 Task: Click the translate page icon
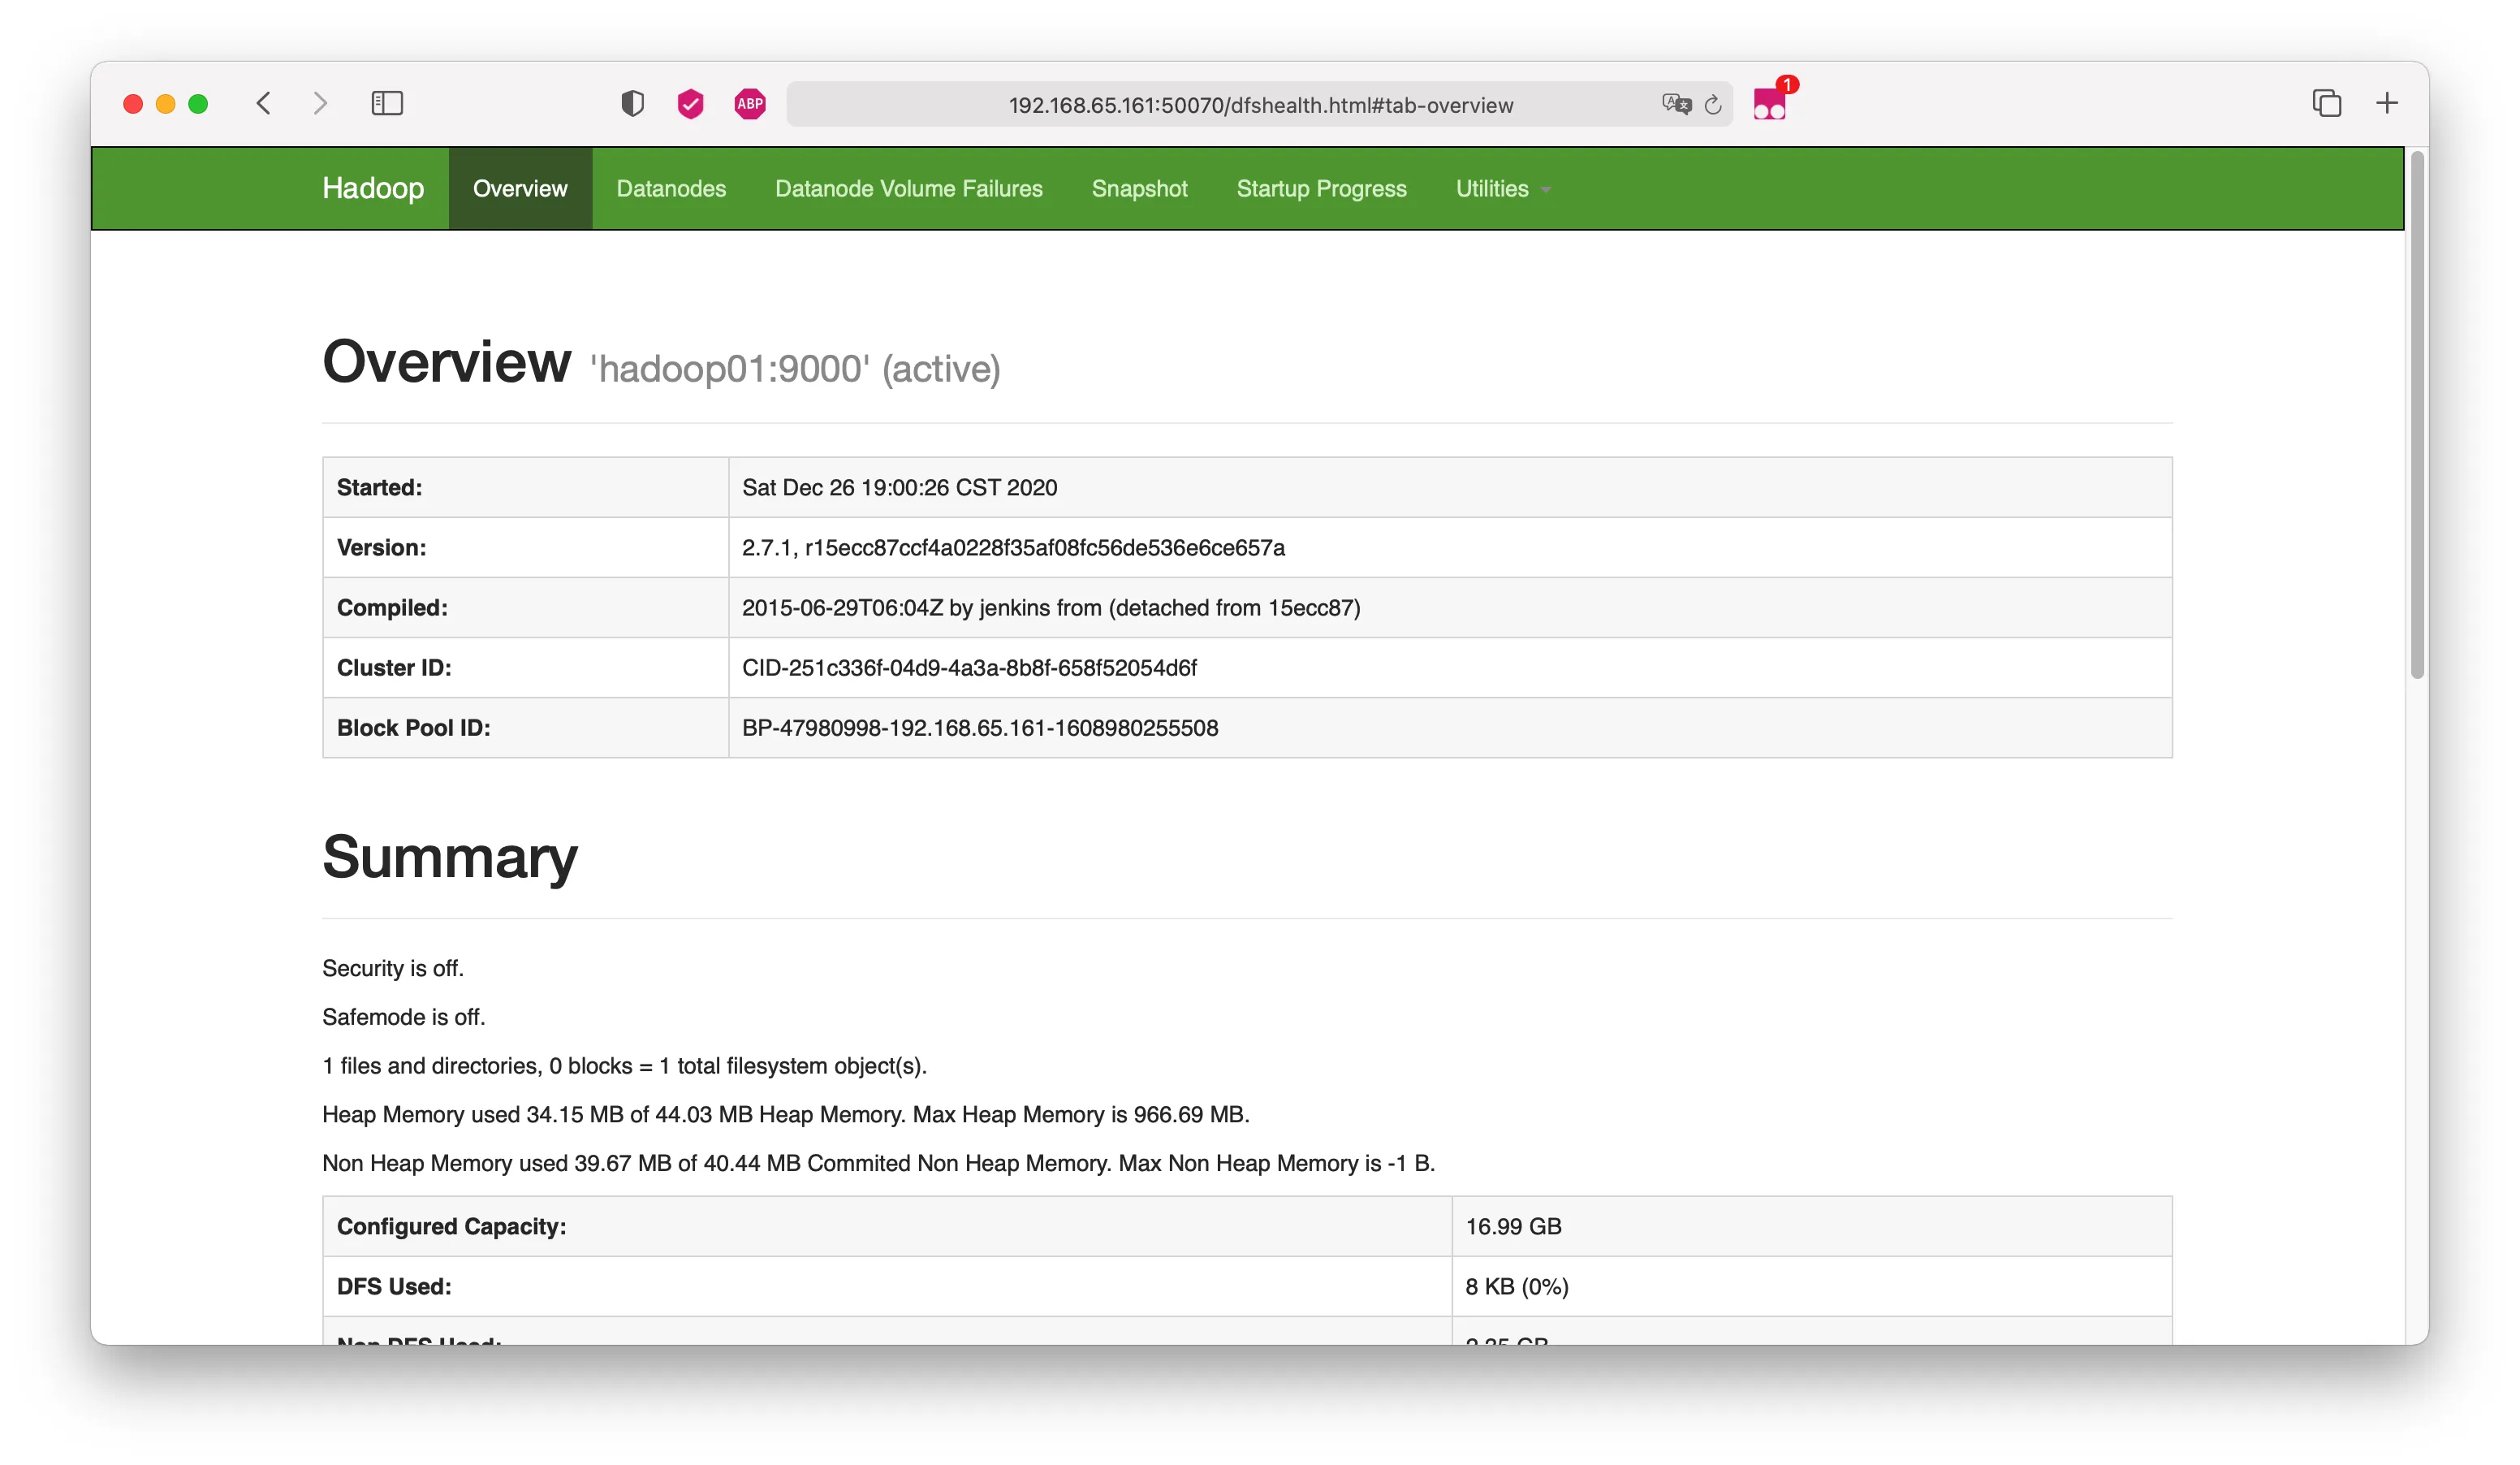[1676, 104]
